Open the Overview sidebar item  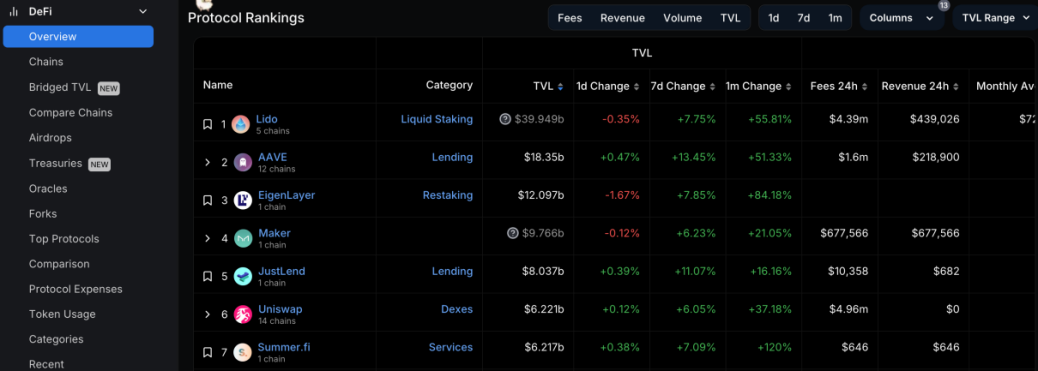pyautogui.click(x=78, y=36)
